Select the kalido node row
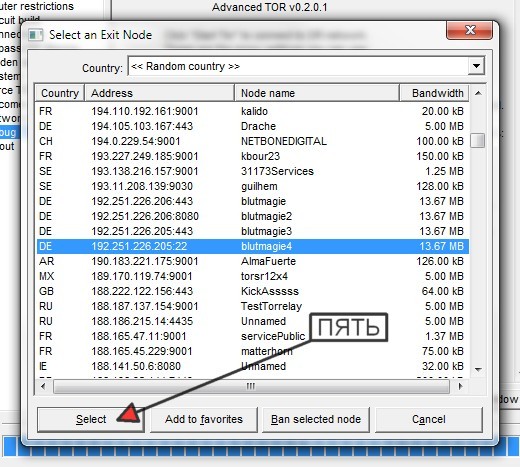The image size is (520, 467). coord(252,111)
